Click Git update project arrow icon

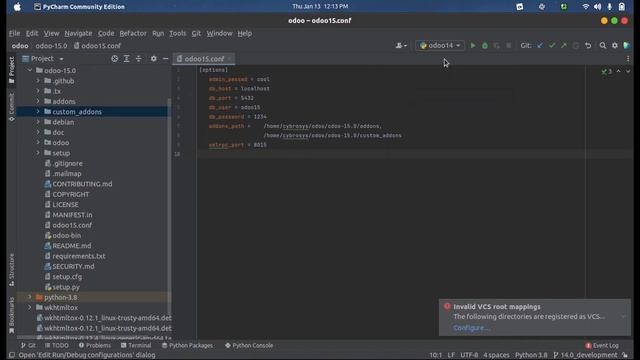[x=540, y=46]
